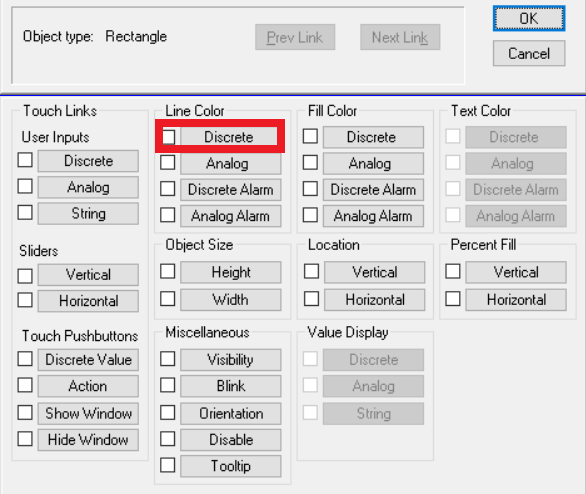The width and height of the screenshot is (586, 494).
Task: Click the Cancel button
Action: click(528, 53)
